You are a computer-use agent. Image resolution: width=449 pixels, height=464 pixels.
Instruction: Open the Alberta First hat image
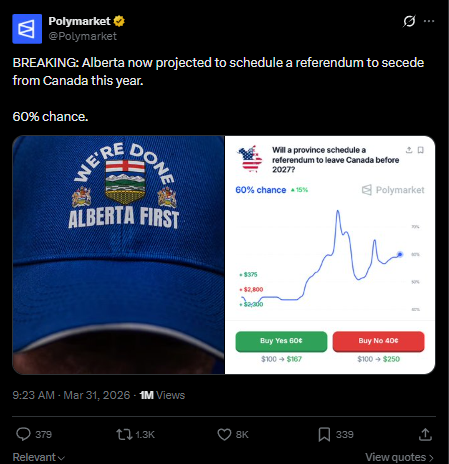click(x=118, y=255)
